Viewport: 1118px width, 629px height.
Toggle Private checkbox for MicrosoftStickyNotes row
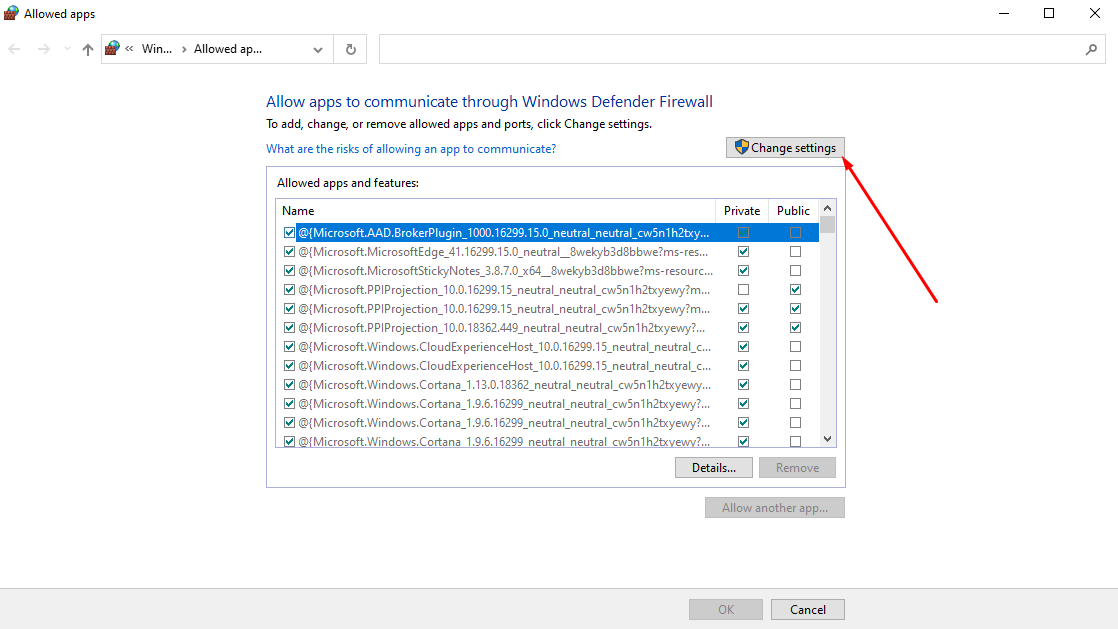point(743,270)
